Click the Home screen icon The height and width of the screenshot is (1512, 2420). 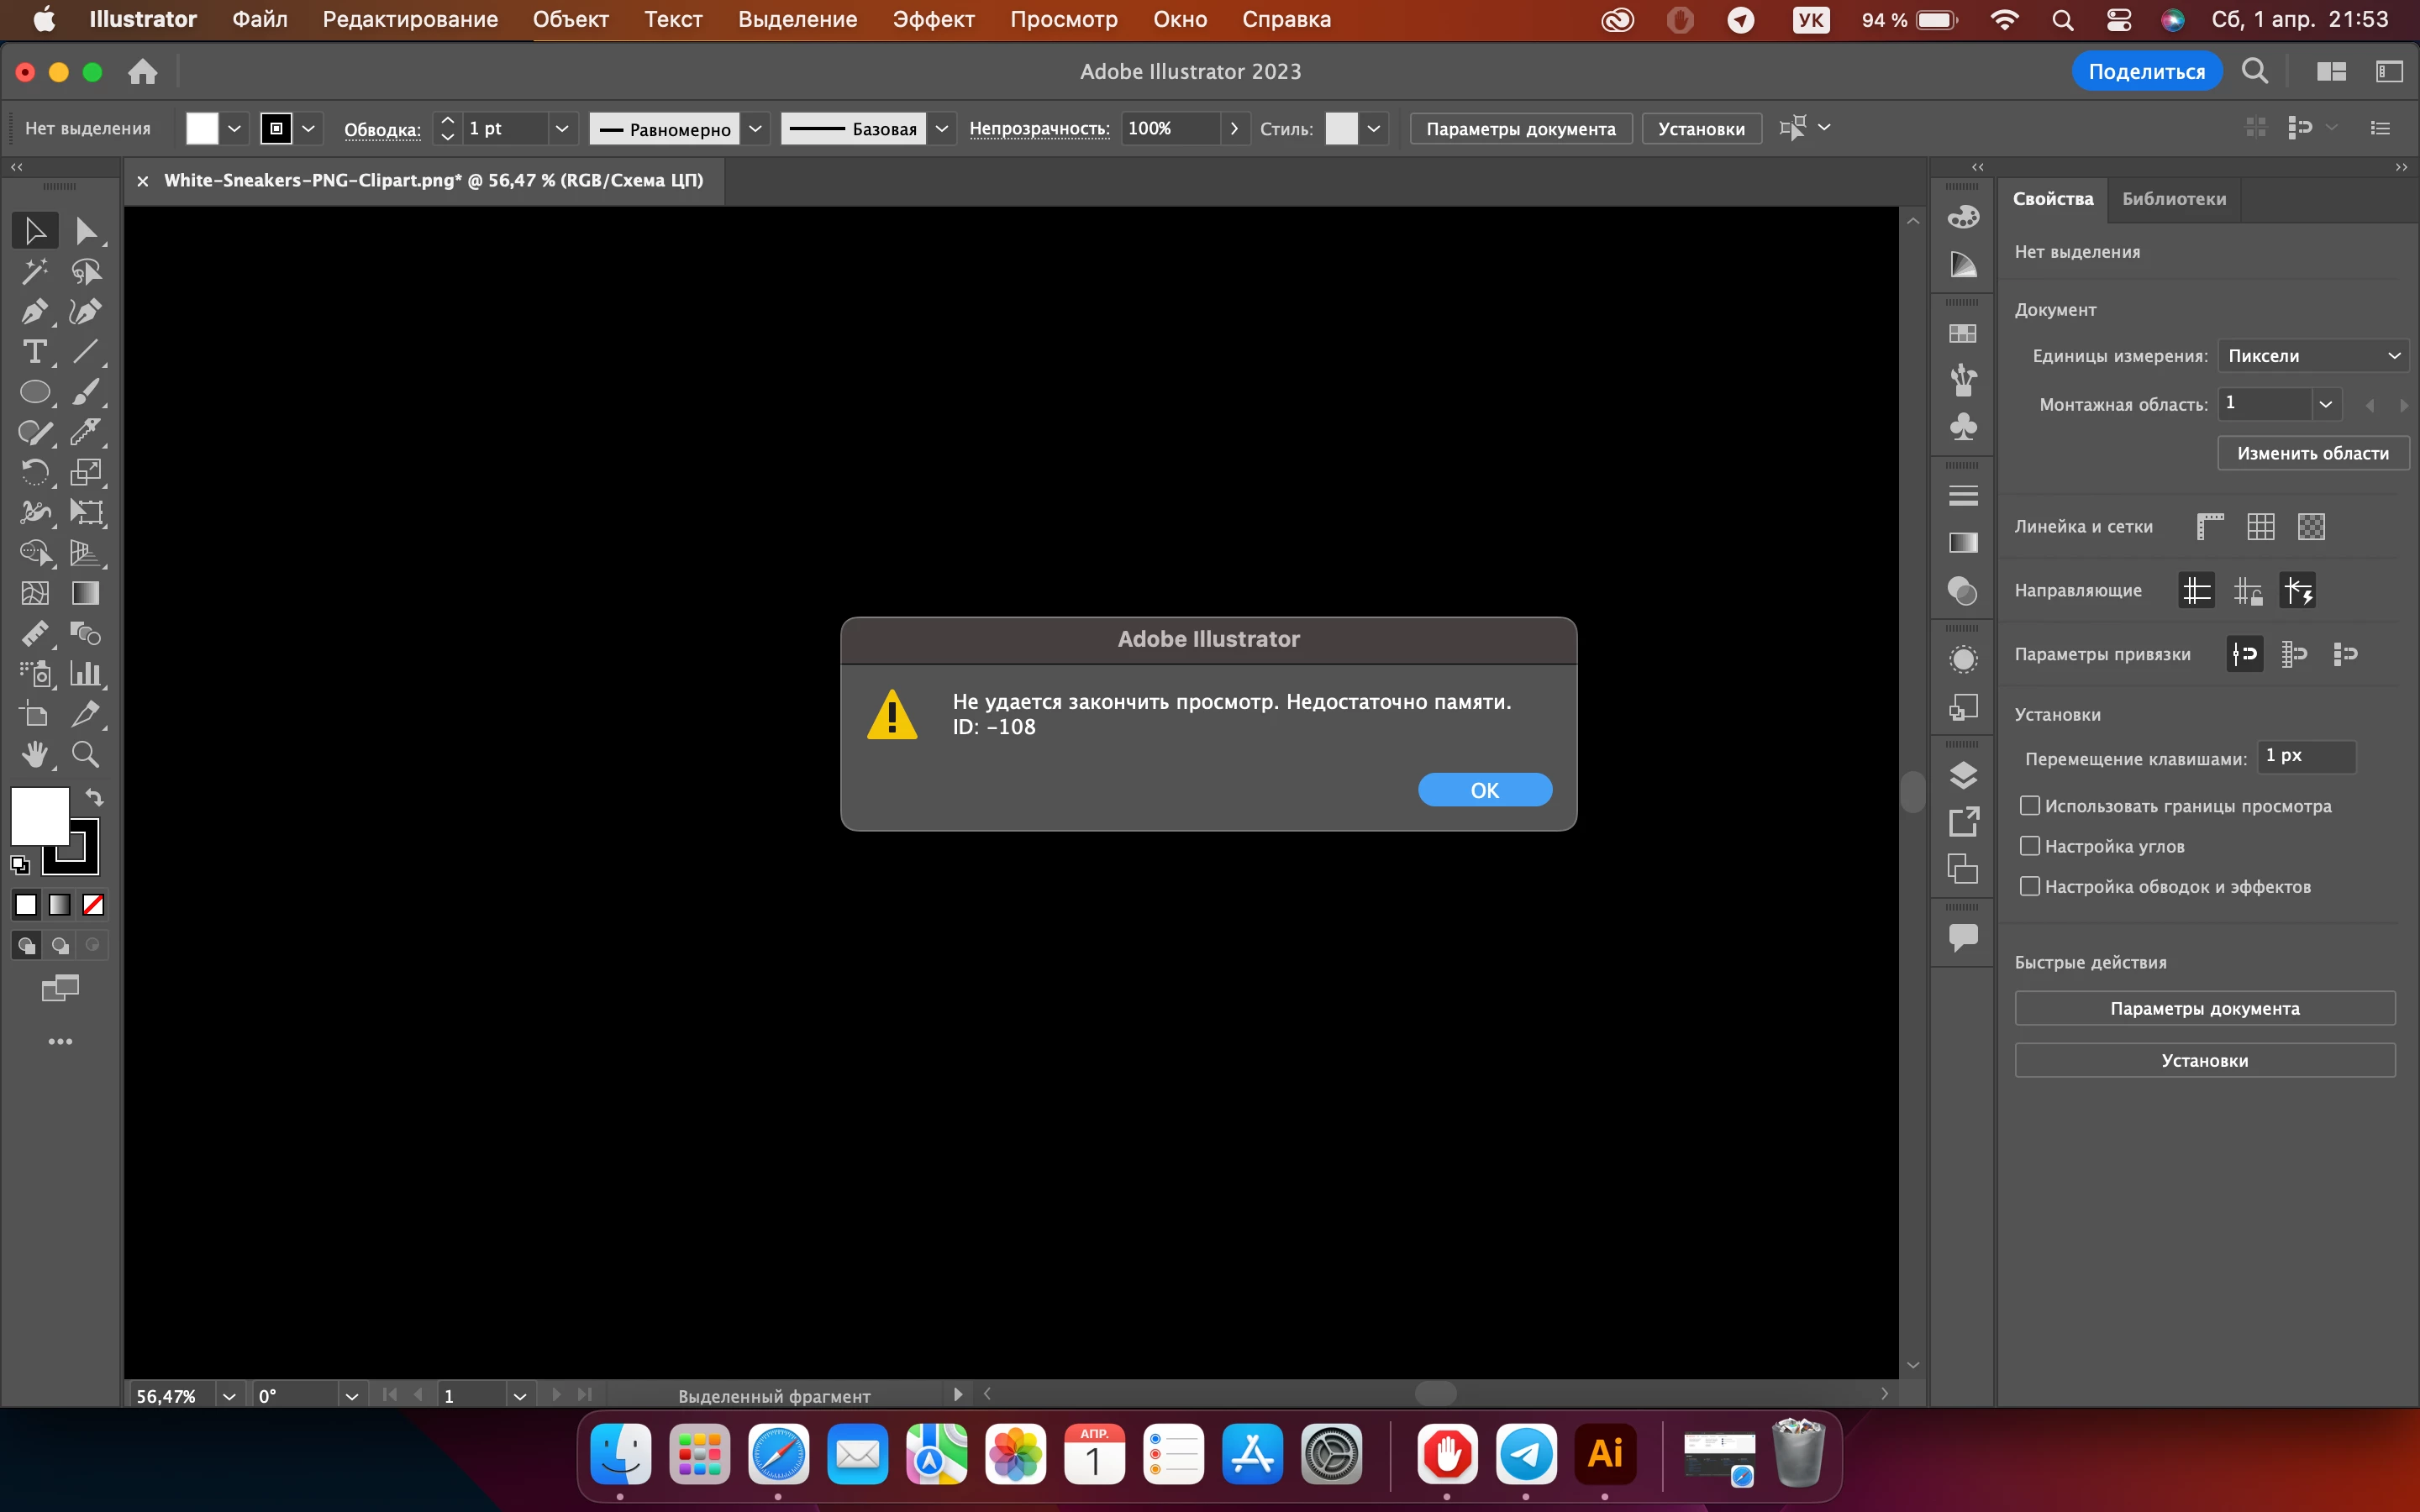pos(143,72)
